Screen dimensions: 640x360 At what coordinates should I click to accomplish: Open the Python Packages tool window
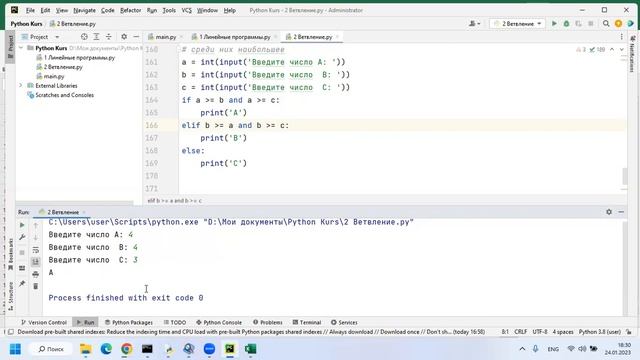tap(129, 322)
